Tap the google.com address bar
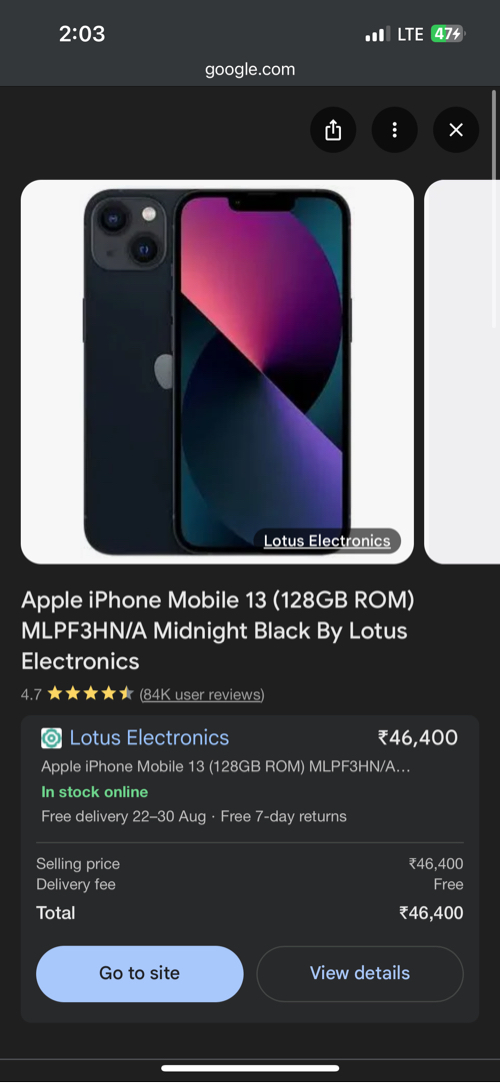Image resolution: width=500 pixels, height=1083 pixels. coord(250,69)
